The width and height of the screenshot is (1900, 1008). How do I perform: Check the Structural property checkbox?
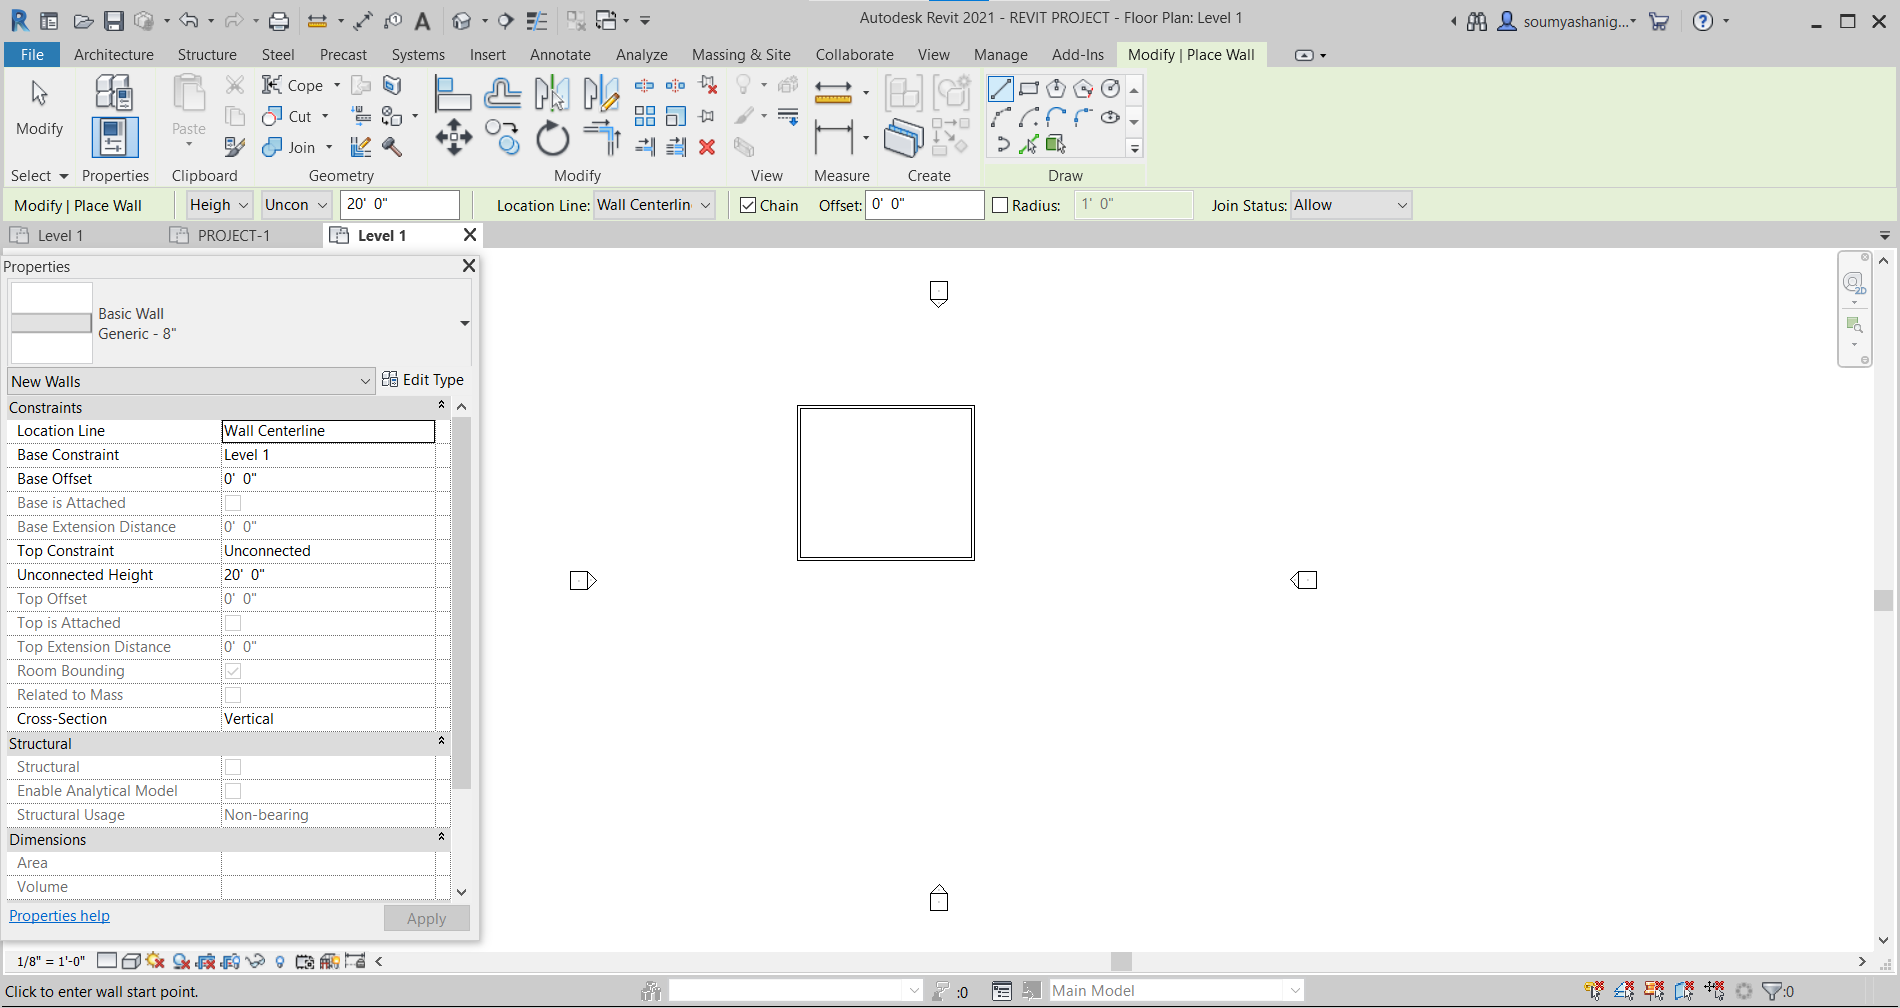[x=233, y=767]
